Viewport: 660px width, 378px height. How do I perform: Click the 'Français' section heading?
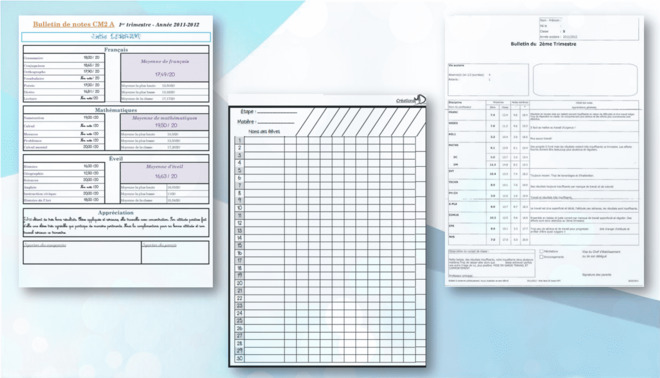116,49
